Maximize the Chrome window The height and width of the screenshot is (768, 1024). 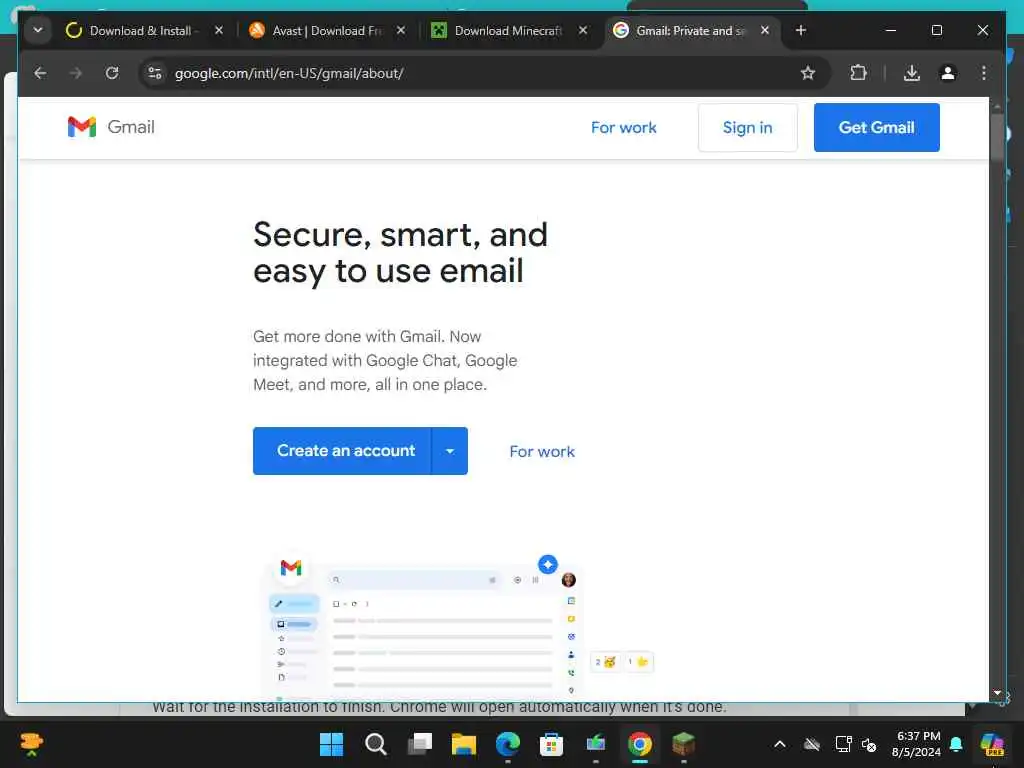point(936,30)
